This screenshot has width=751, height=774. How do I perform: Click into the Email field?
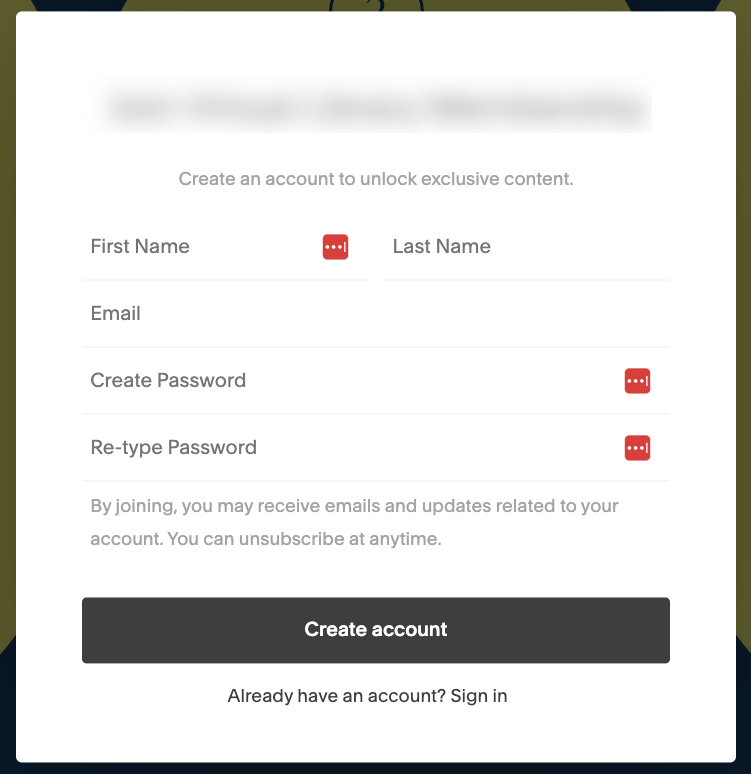click(x=375, y=314)
